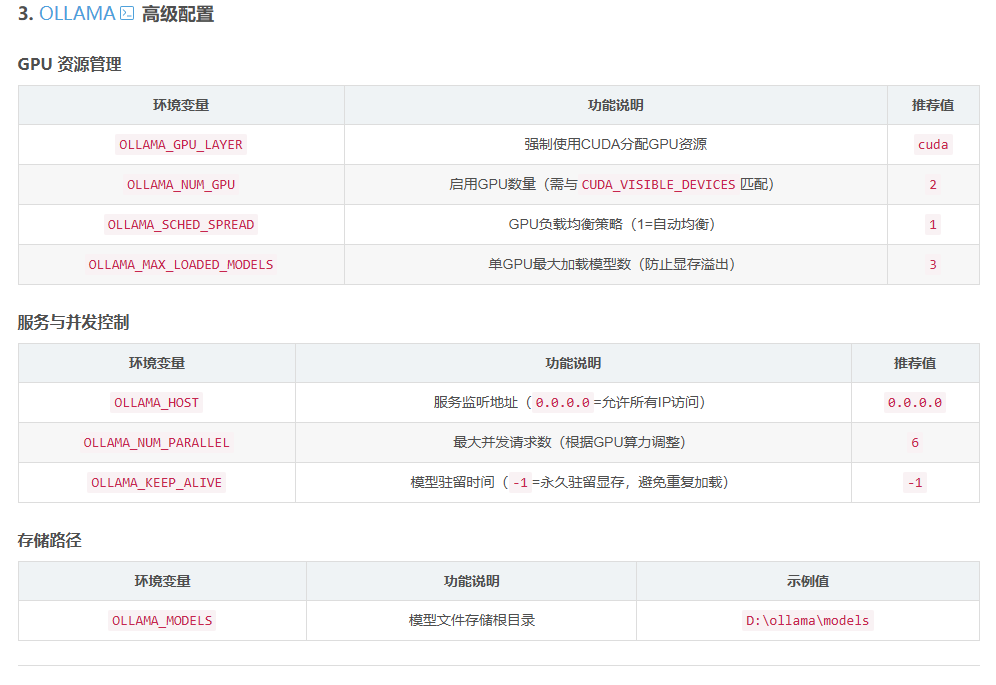The height and width of the screenshot is (685, 996).
Task: Click the GPU 资源管理 section heading
Action: click(x=70, y=64)
